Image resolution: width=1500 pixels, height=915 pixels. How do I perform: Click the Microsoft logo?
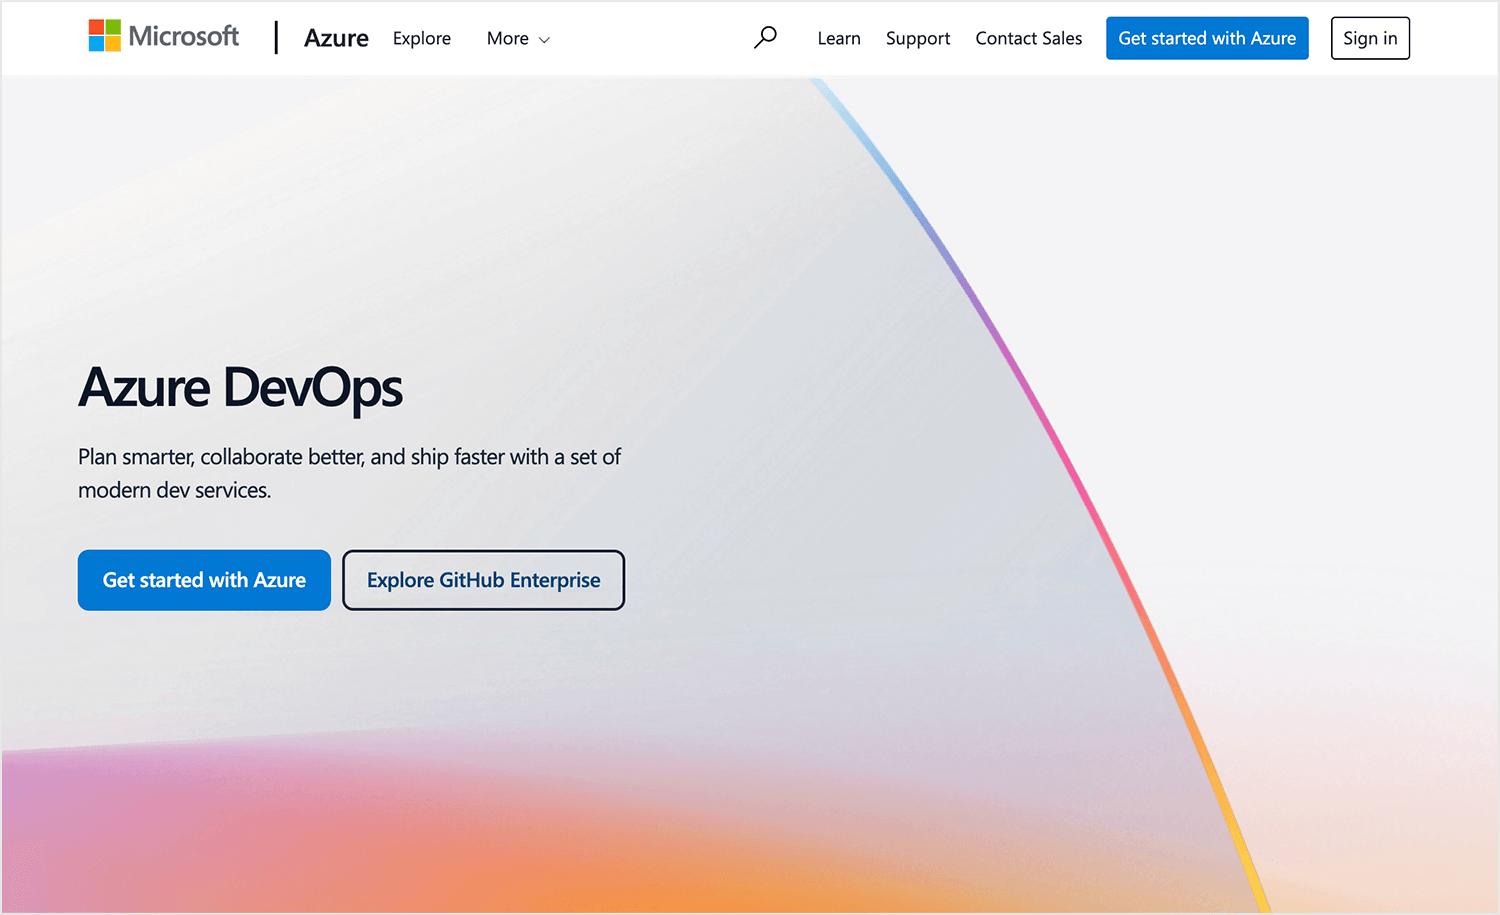point(164,36)
